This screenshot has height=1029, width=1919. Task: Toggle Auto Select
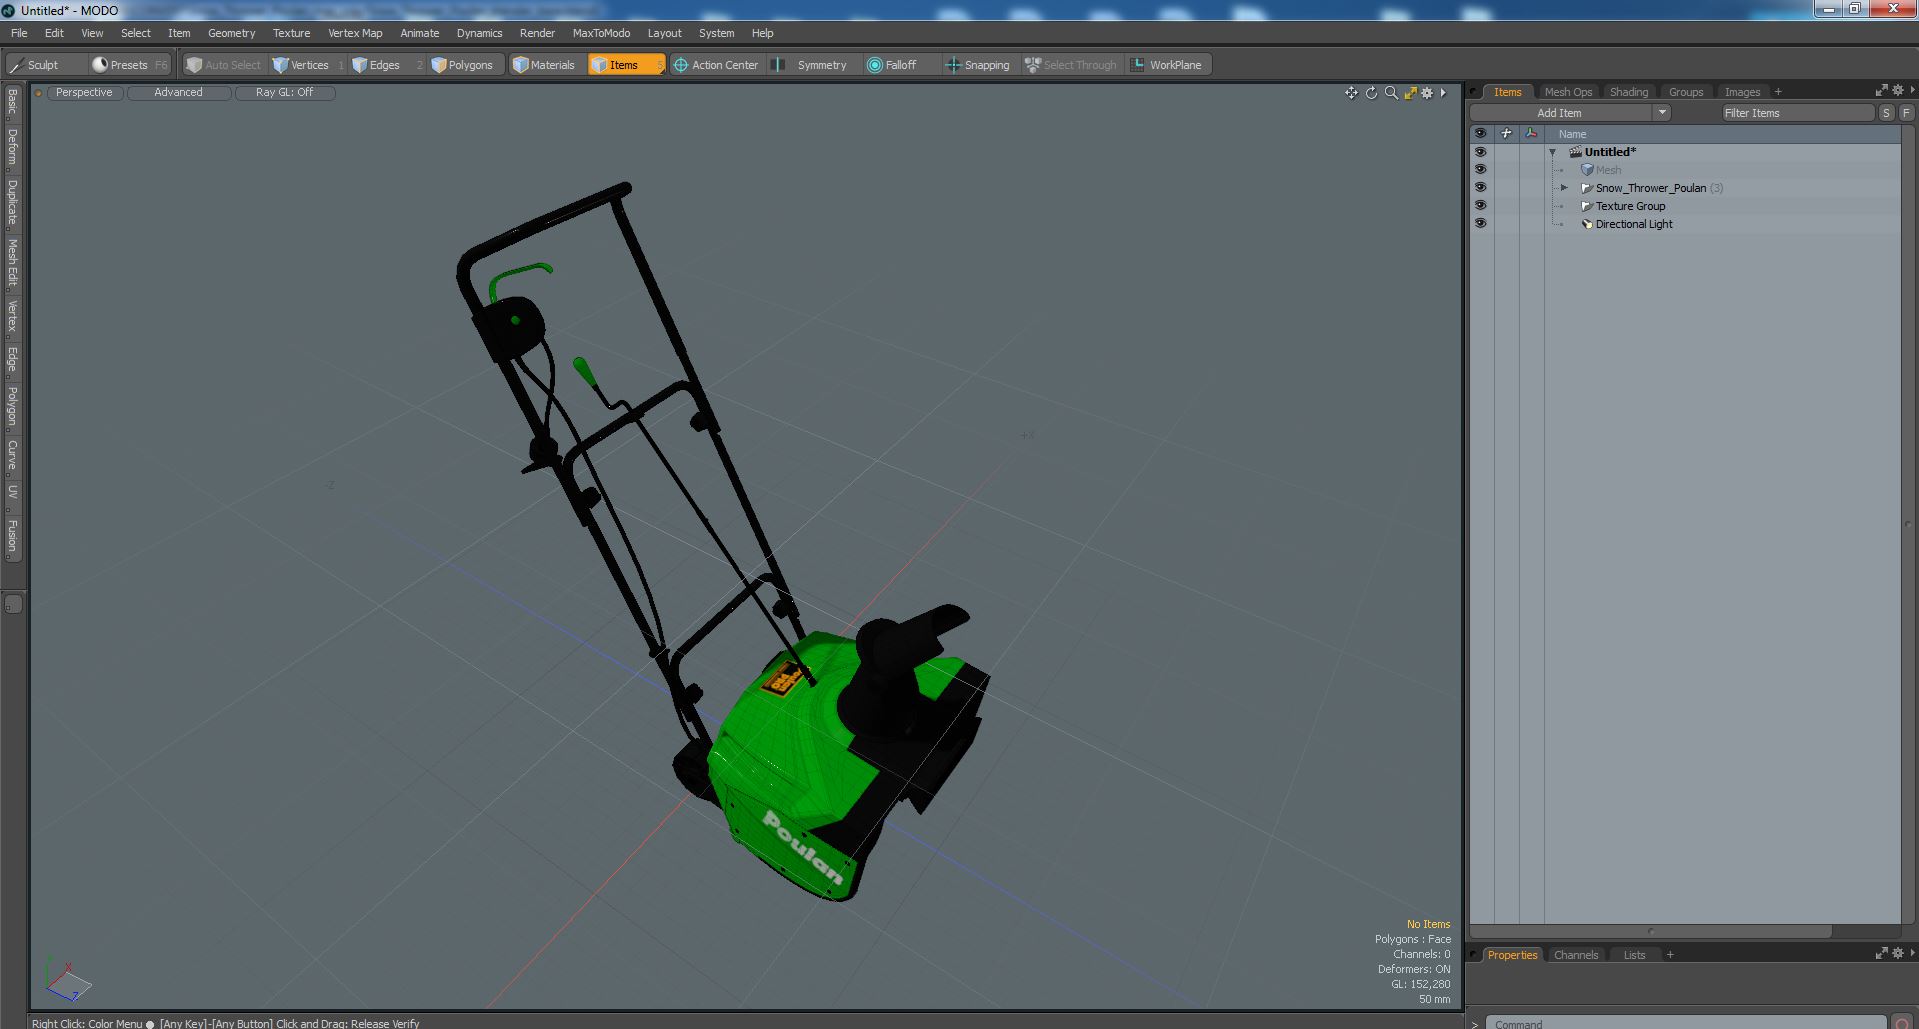pos(224,65)
